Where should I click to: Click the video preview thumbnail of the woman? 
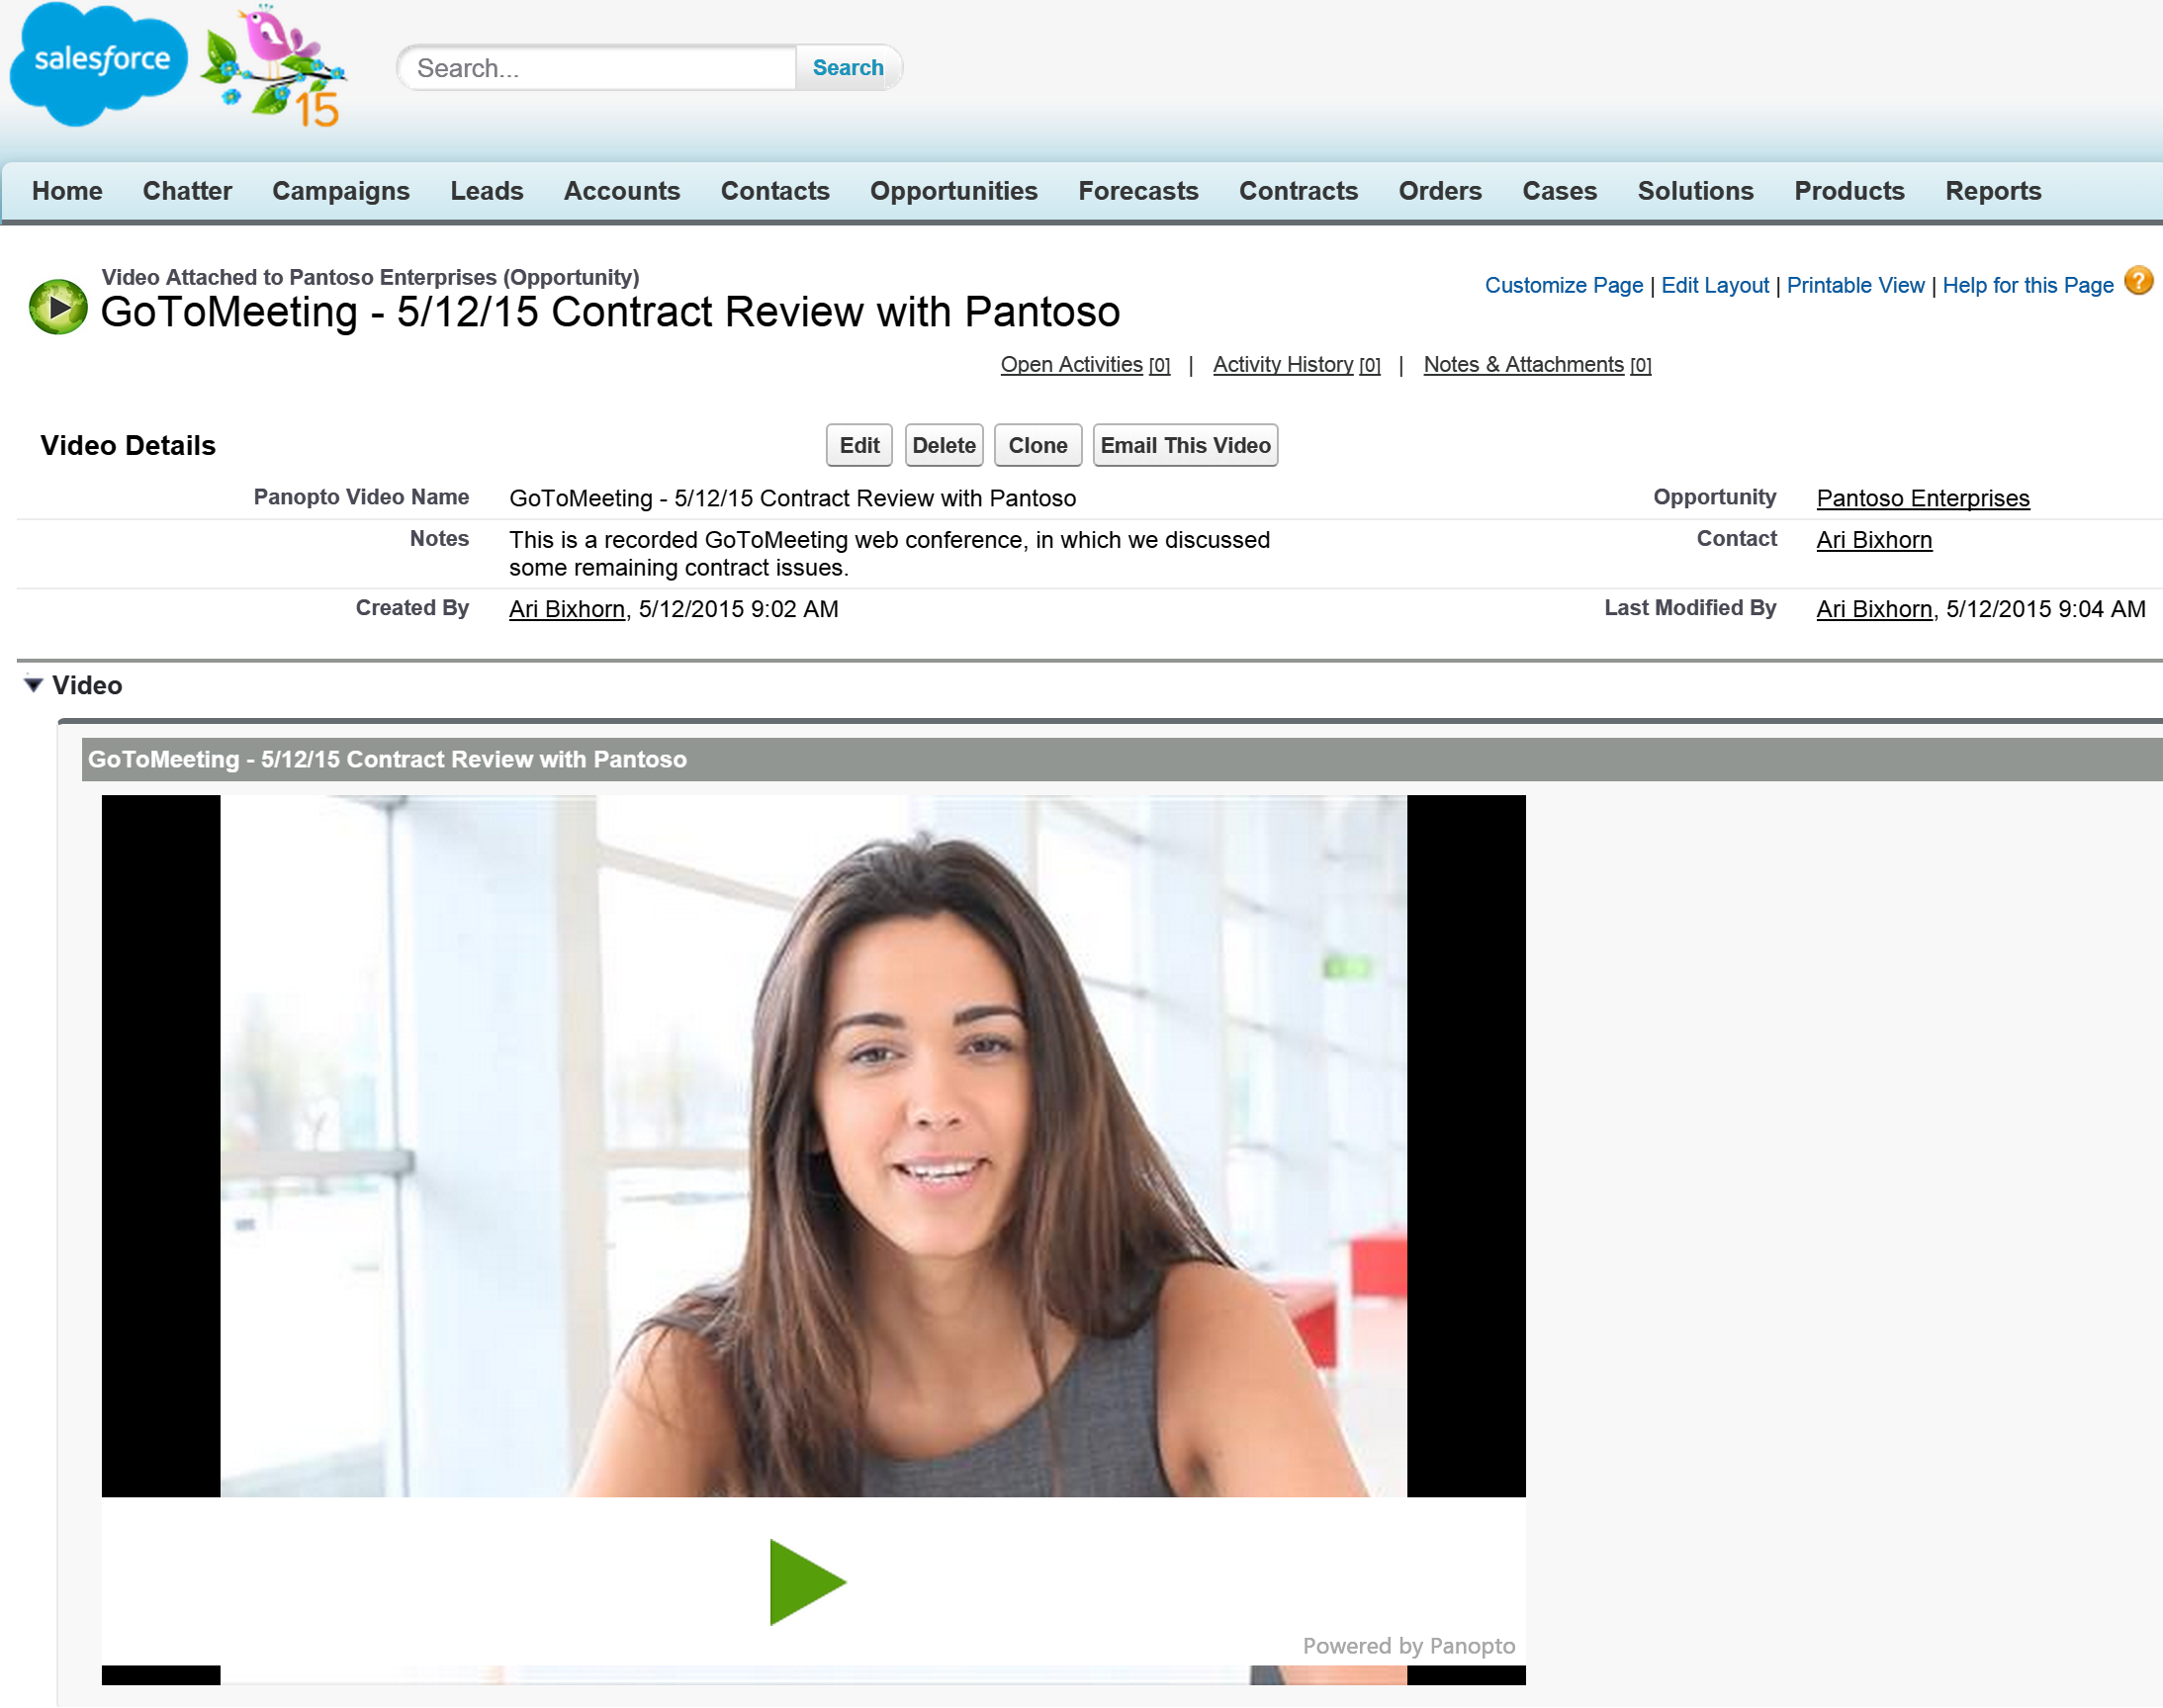813,1146
